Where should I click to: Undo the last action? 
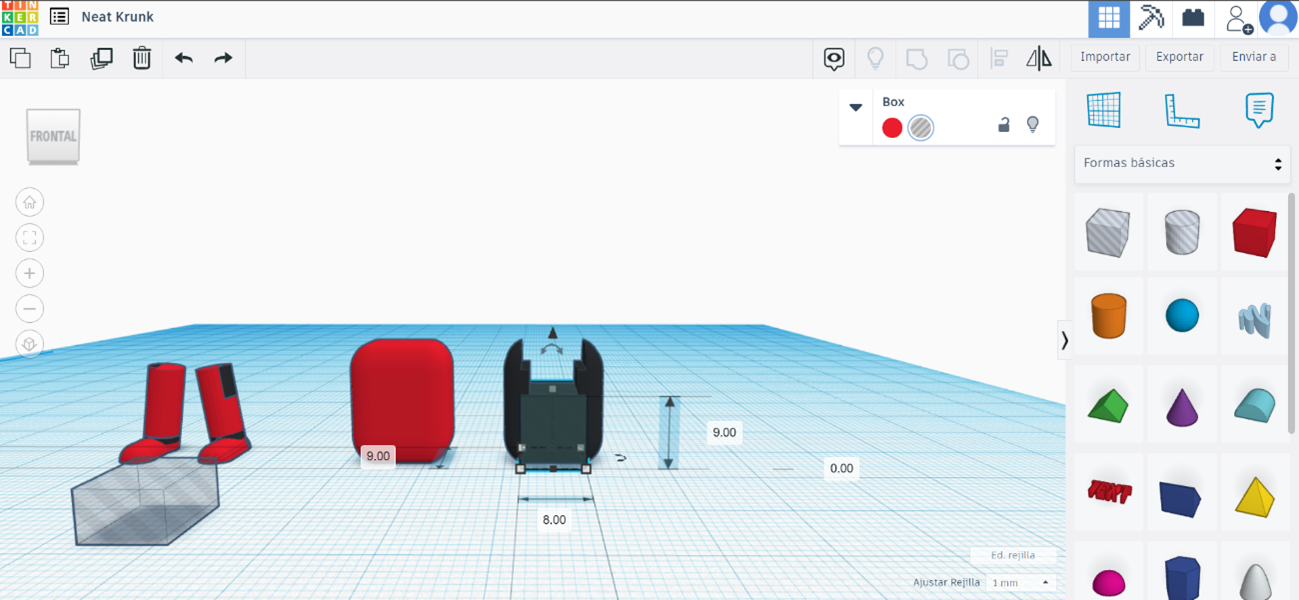coord(183,58)
